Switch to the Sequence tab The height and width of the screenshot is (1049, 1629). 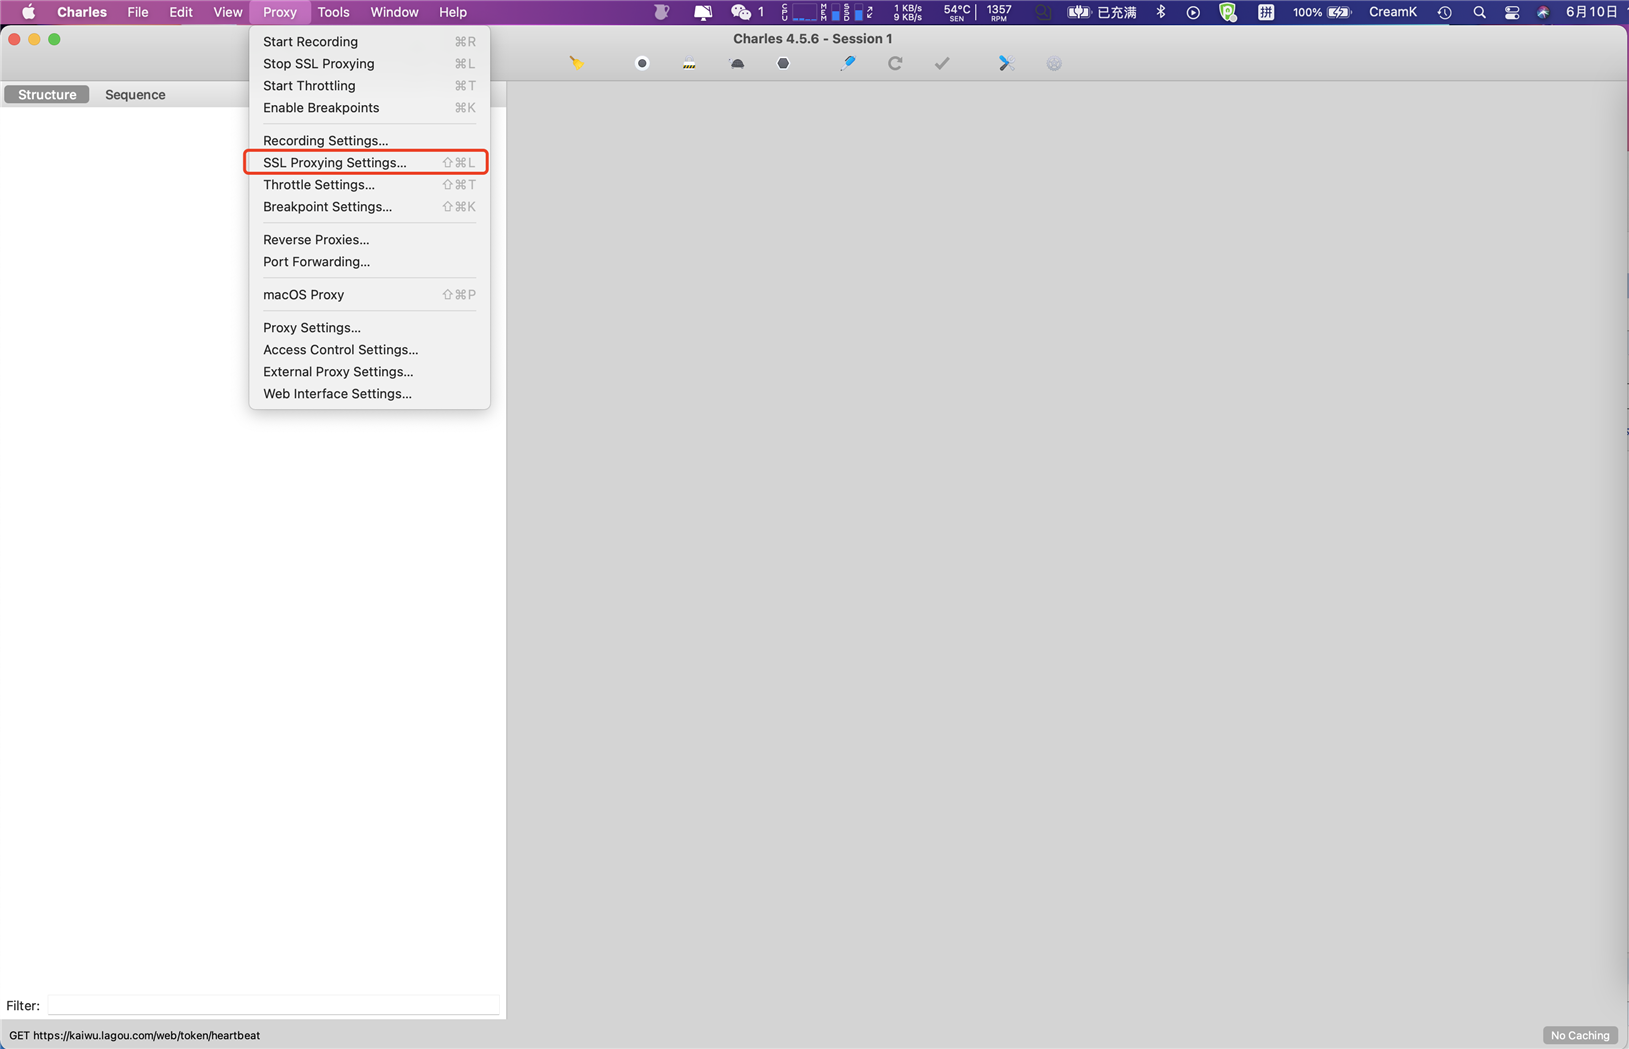[135, 94]
